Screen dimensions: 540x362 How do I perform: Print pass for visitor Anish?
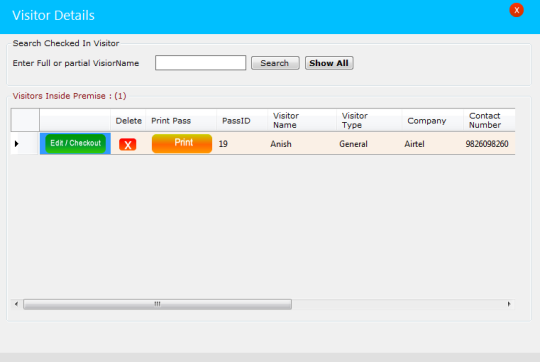pos(182,143)
